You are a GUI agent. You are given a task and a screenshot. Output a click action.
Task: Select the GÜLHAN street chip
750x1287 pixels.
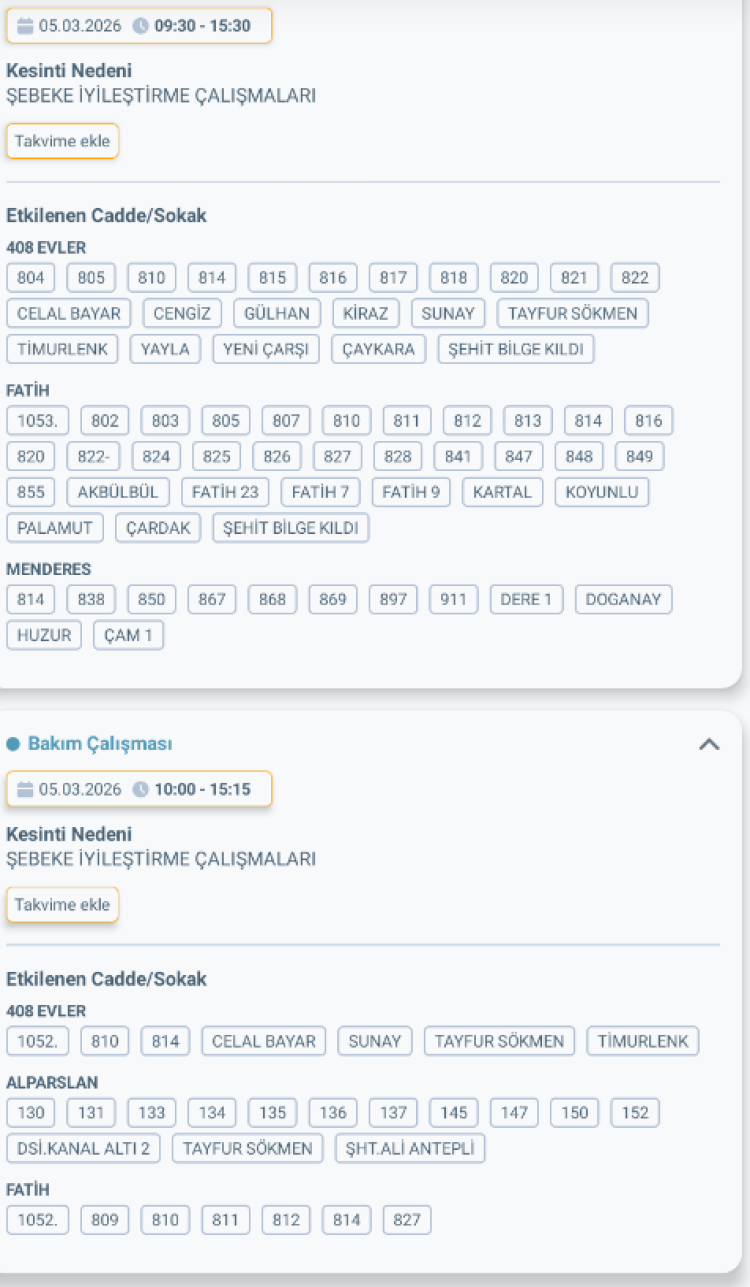click(277, 313)
